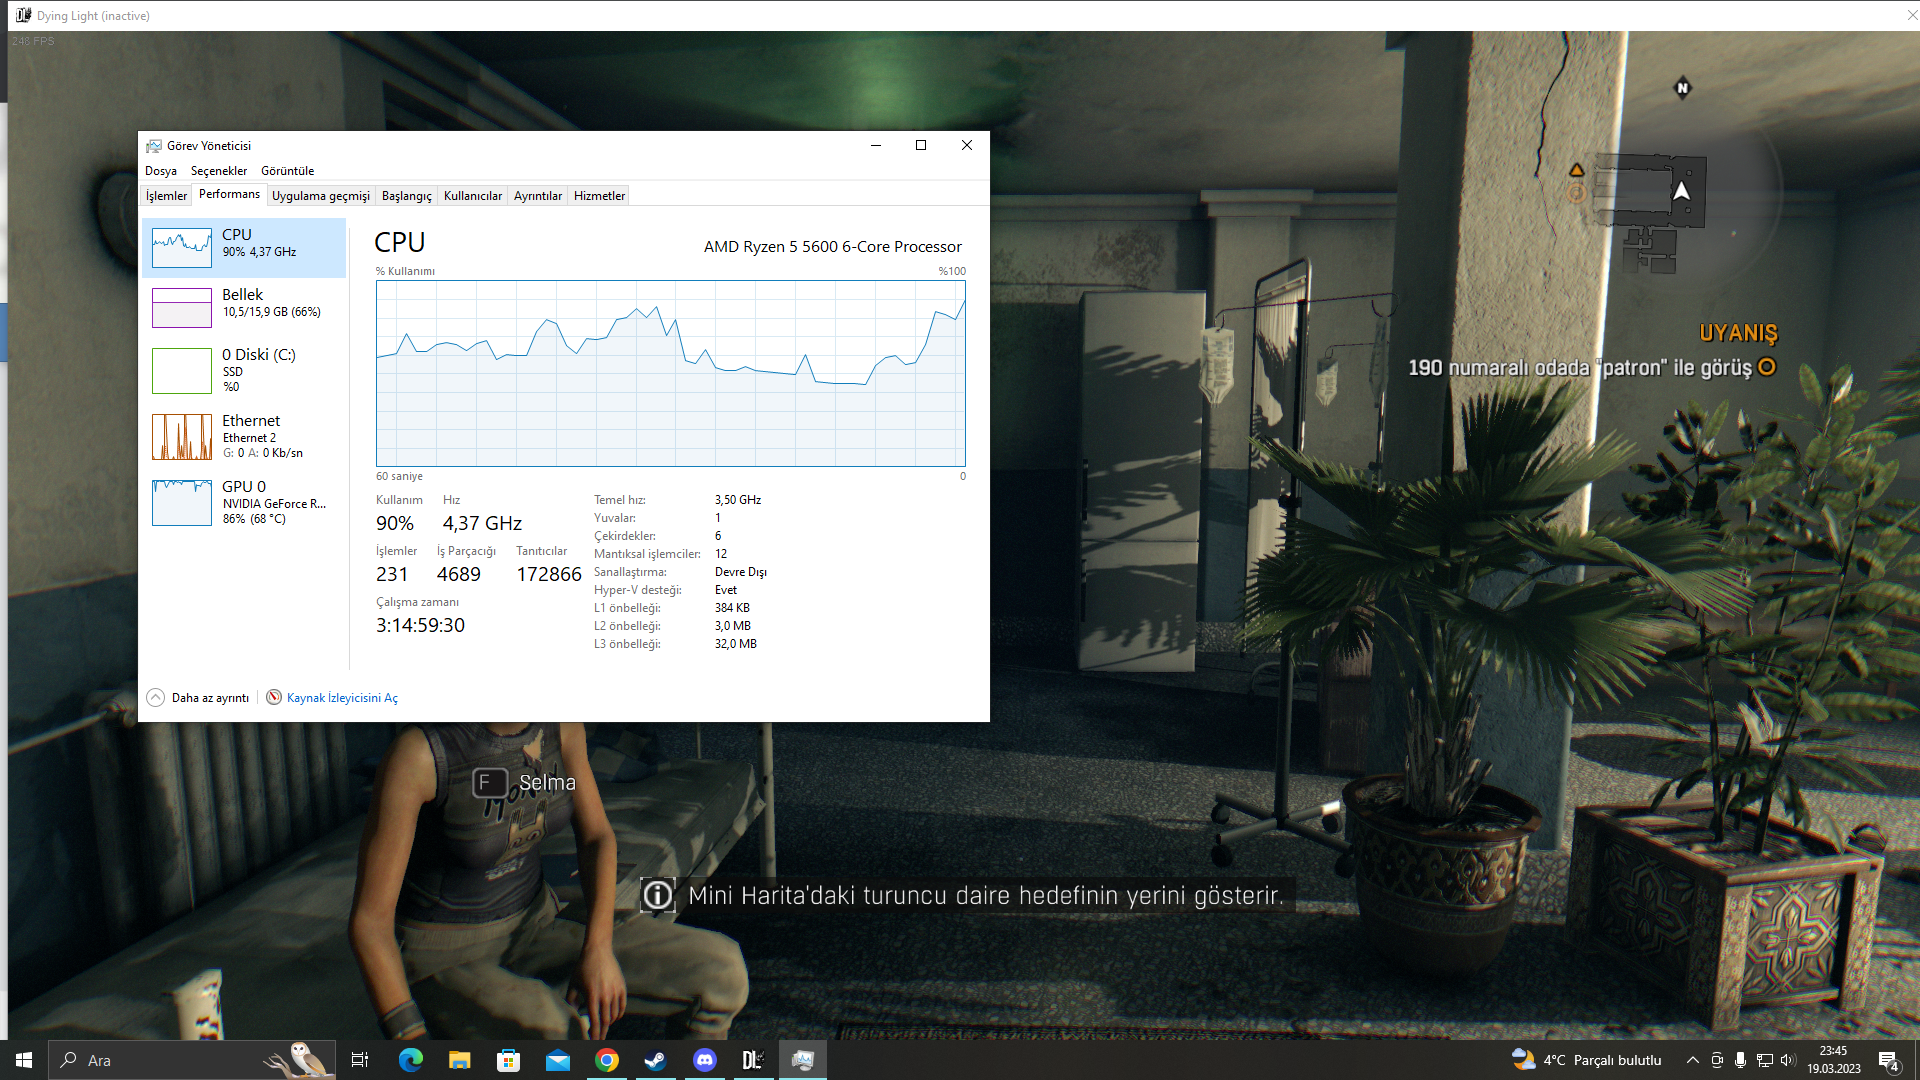Launch Google Chrome from taskbar

[607, 1060]
